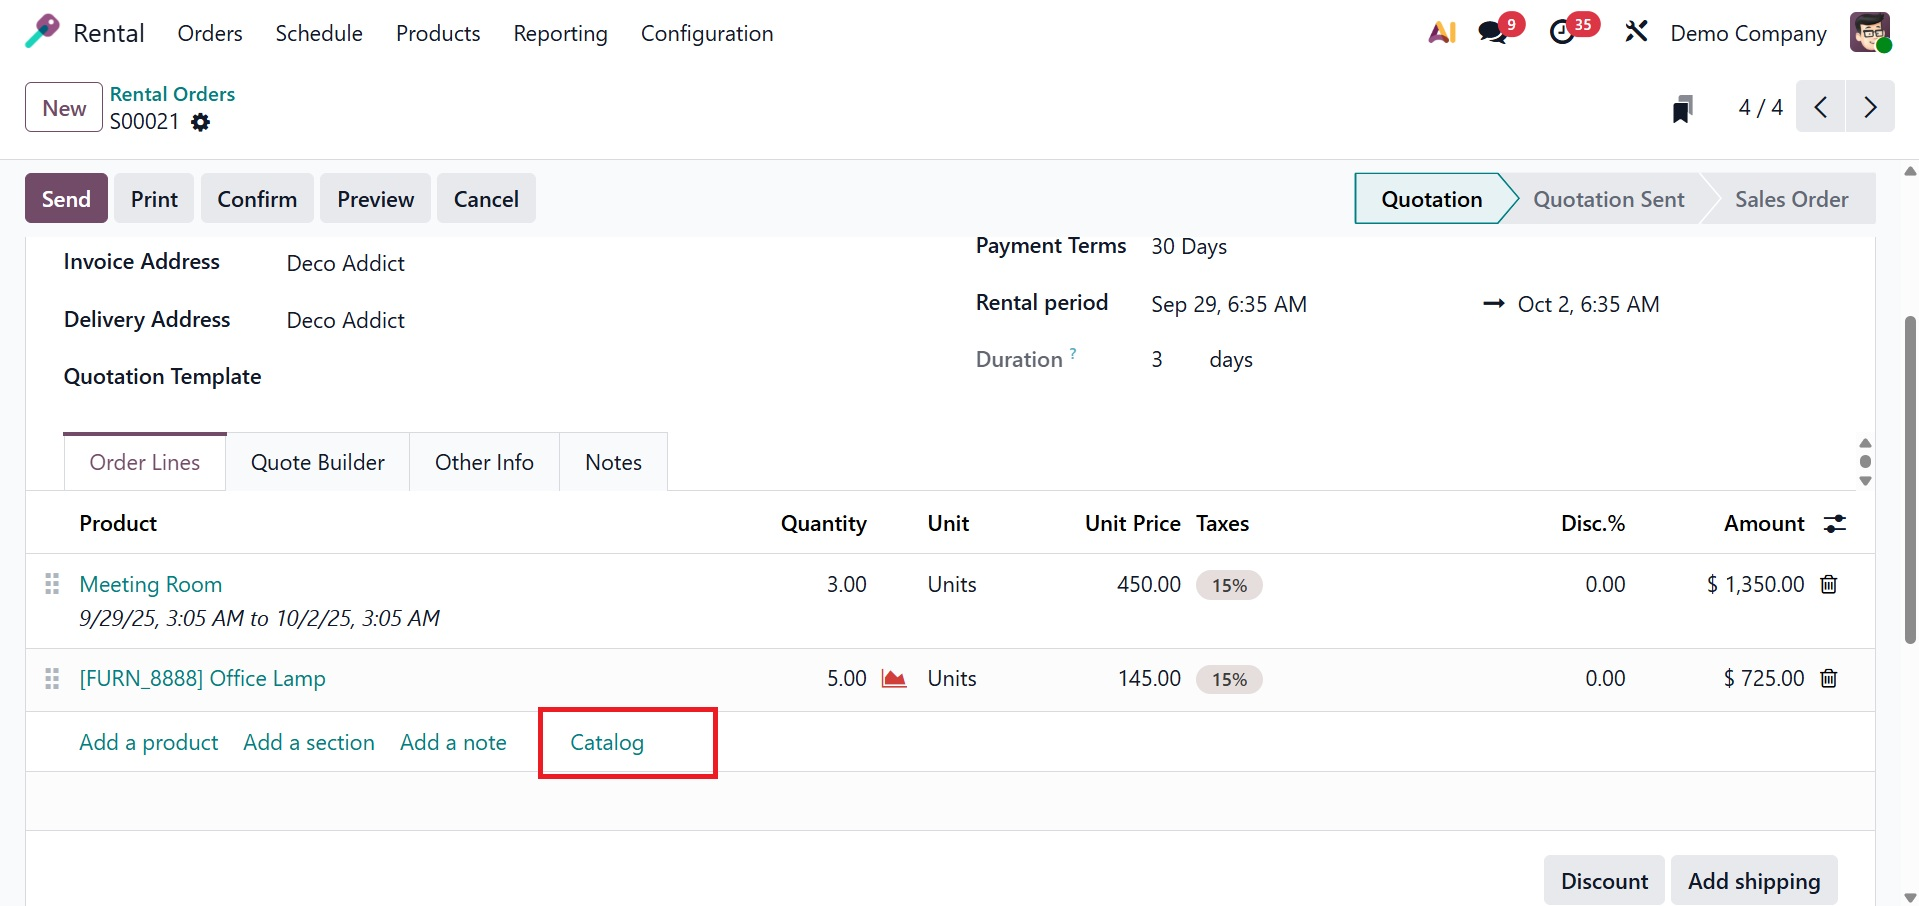Viewport: 1919px width, 906px height.
Task: Open the AI assistant icon
Action: [1441, 33]
